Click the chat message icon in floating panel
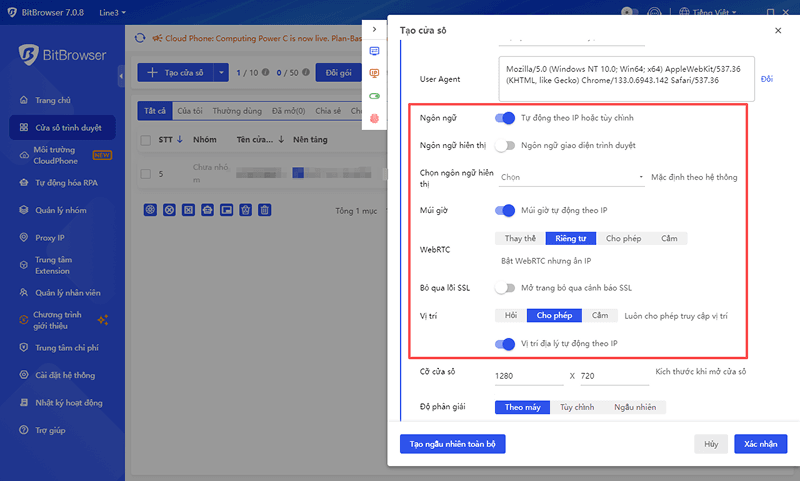800x481 pixels. pyautogui.click(x=375, y=51)
